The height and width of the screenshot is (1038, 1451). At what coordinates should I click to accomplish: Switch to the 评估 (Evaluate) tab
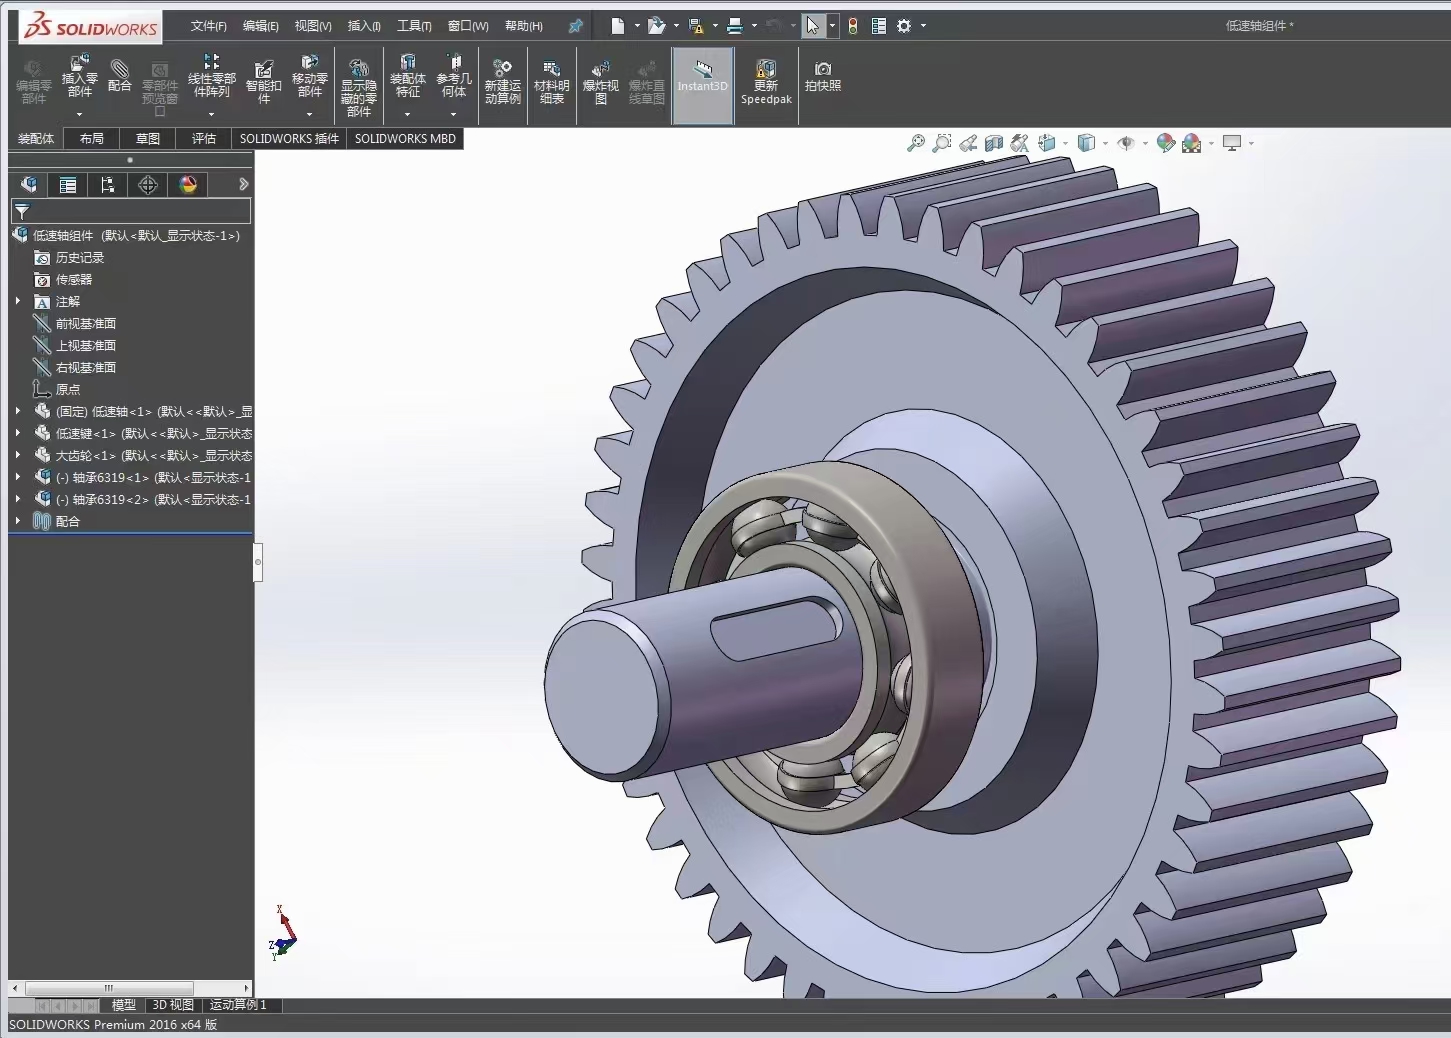(x=204, y=138)
